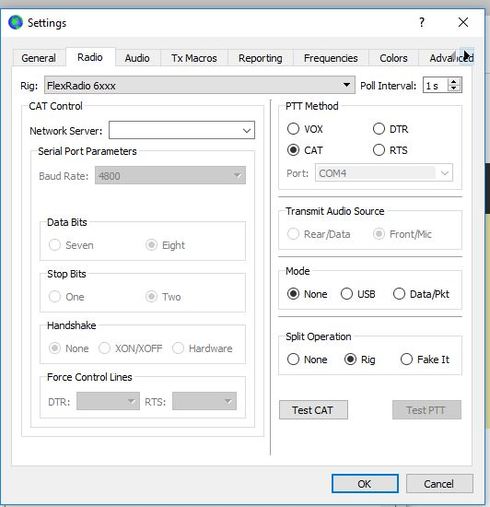The image size is (490, 507).
Task: Click the WSJT-X globe icon in title bar
Action: pos(15,23)
